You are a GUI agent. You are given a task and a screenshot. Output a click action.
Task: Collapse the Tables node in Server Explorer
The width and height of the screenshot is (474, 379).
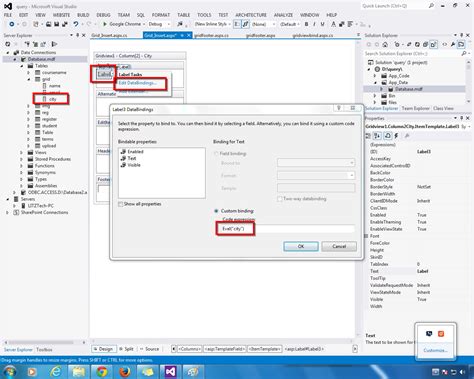tap(22, 66)
